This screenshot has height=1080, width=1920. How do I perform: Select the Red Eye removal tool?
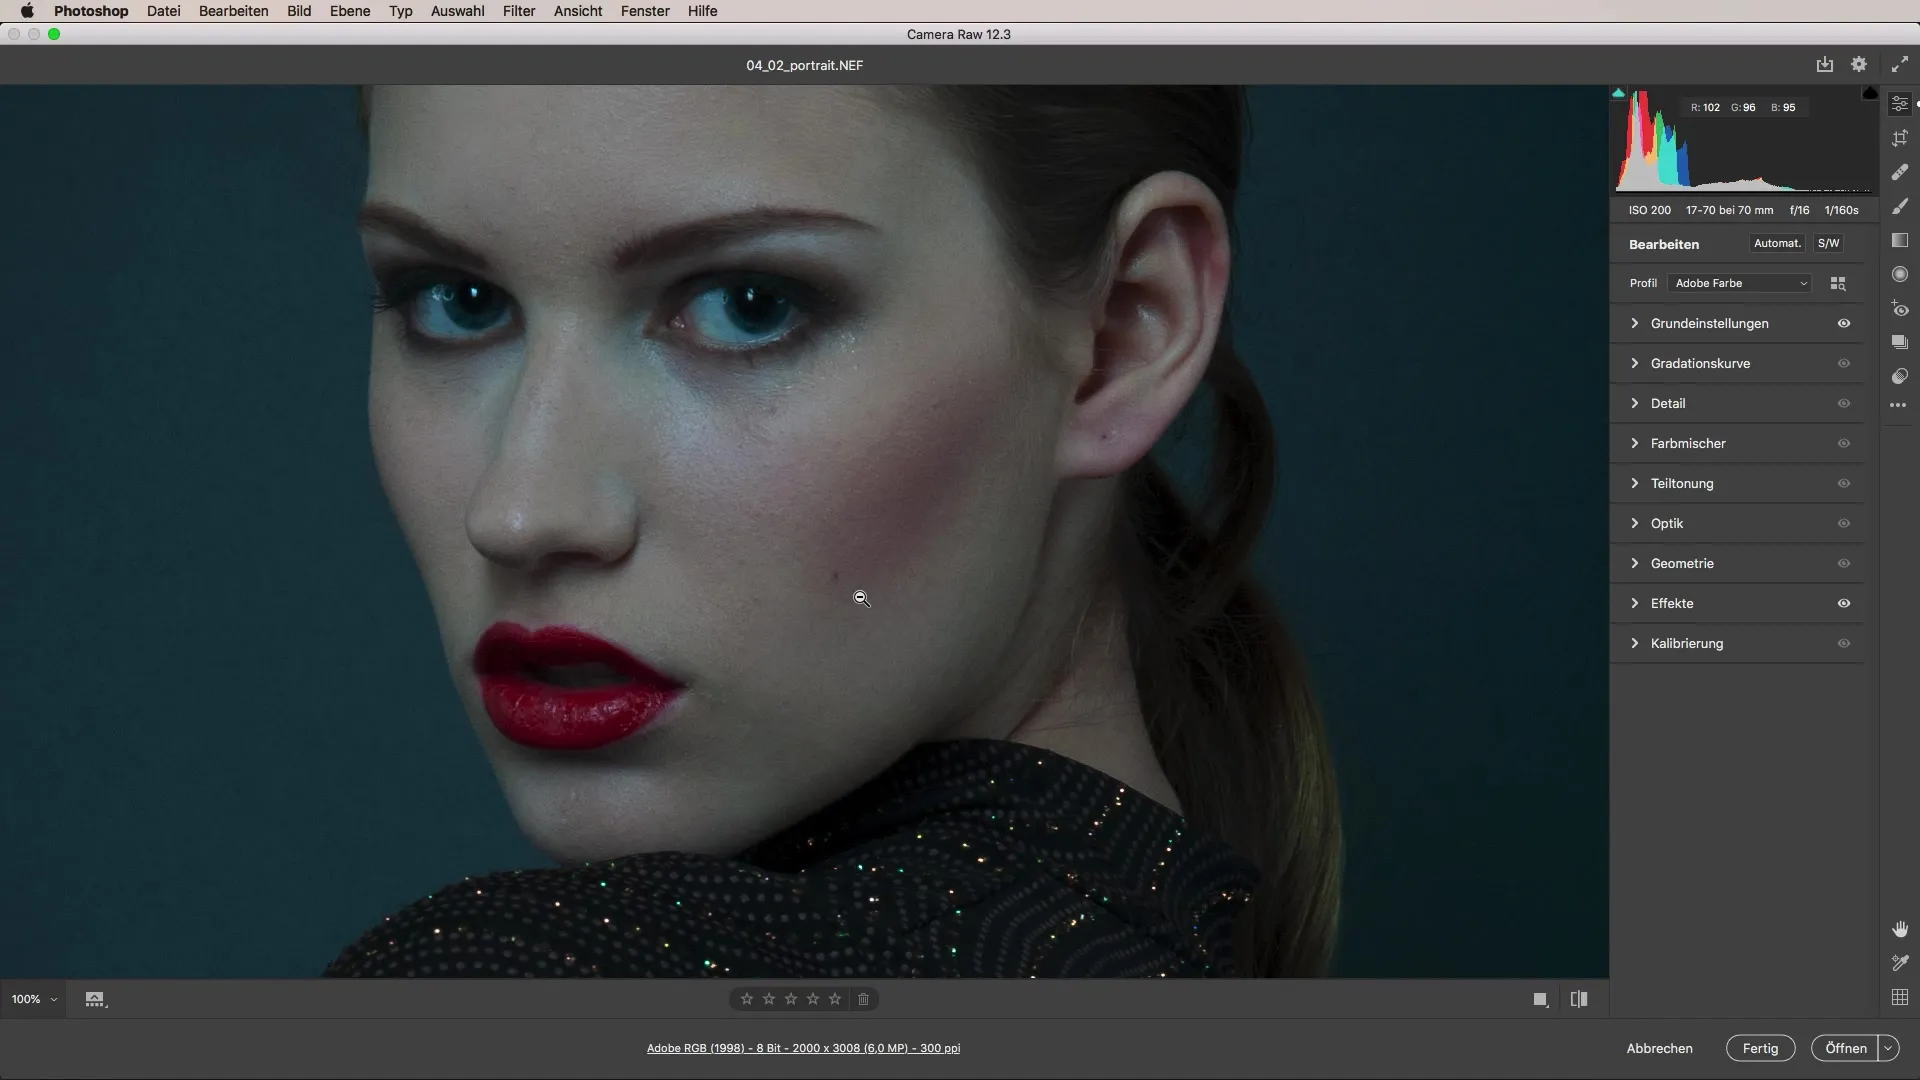click(x=1900, y=308)
